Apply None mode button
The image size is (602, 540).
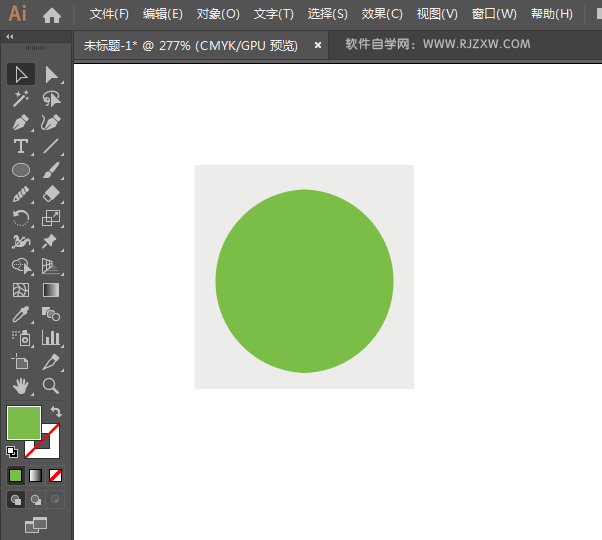(55, 476)
